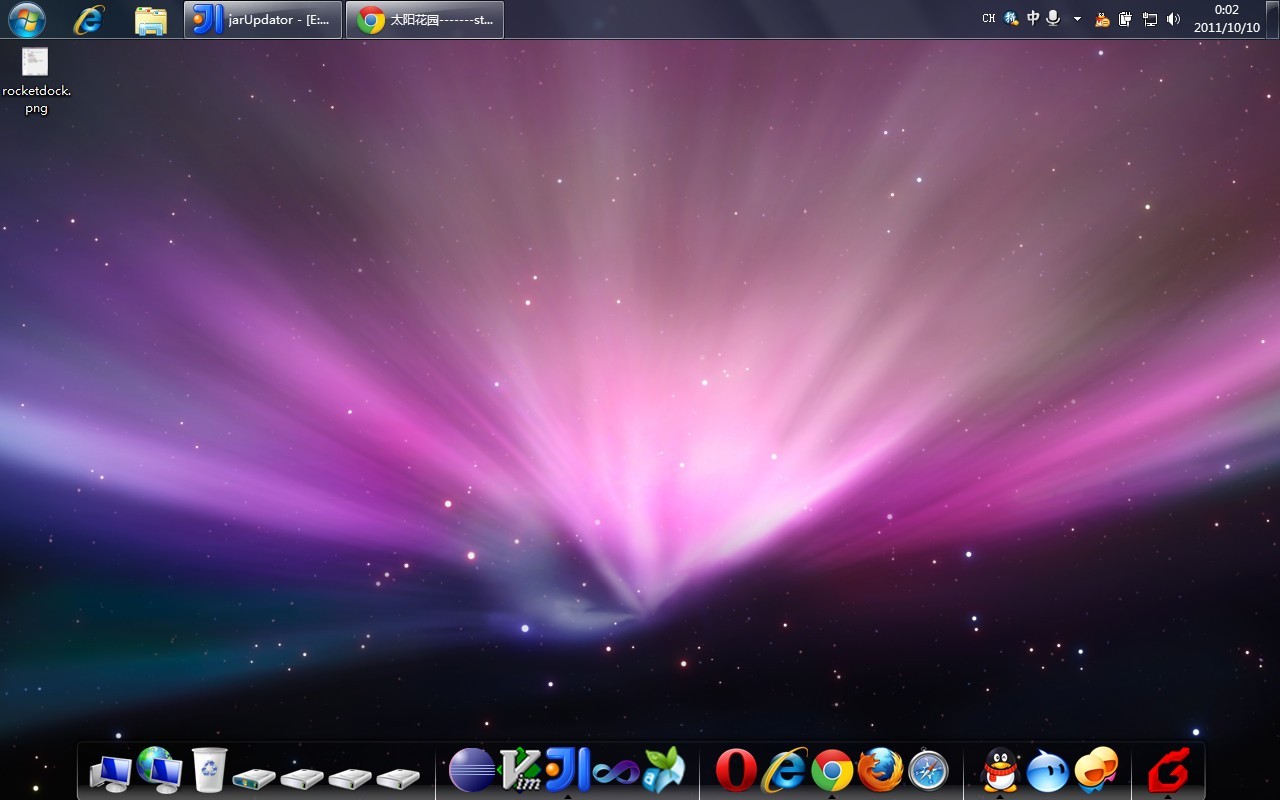
Task: Open the volume speaker tray icon
Action: (x=1173, y=19)
